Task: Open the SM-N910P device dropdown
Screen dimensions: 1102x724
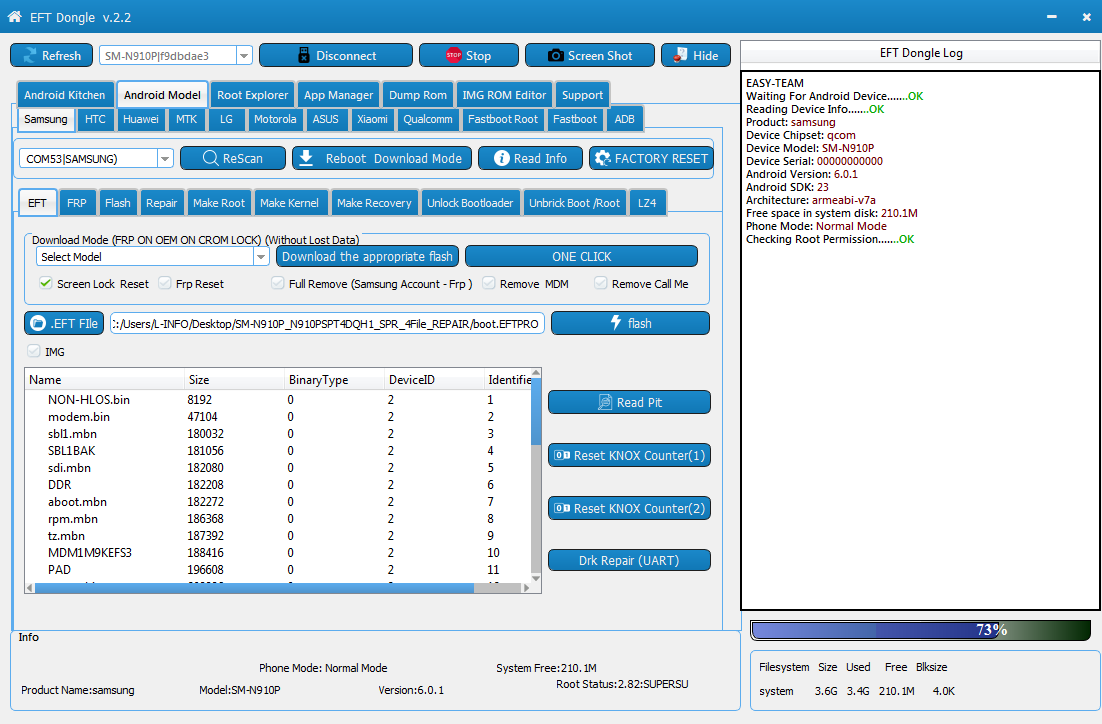Action: [244, 56]
